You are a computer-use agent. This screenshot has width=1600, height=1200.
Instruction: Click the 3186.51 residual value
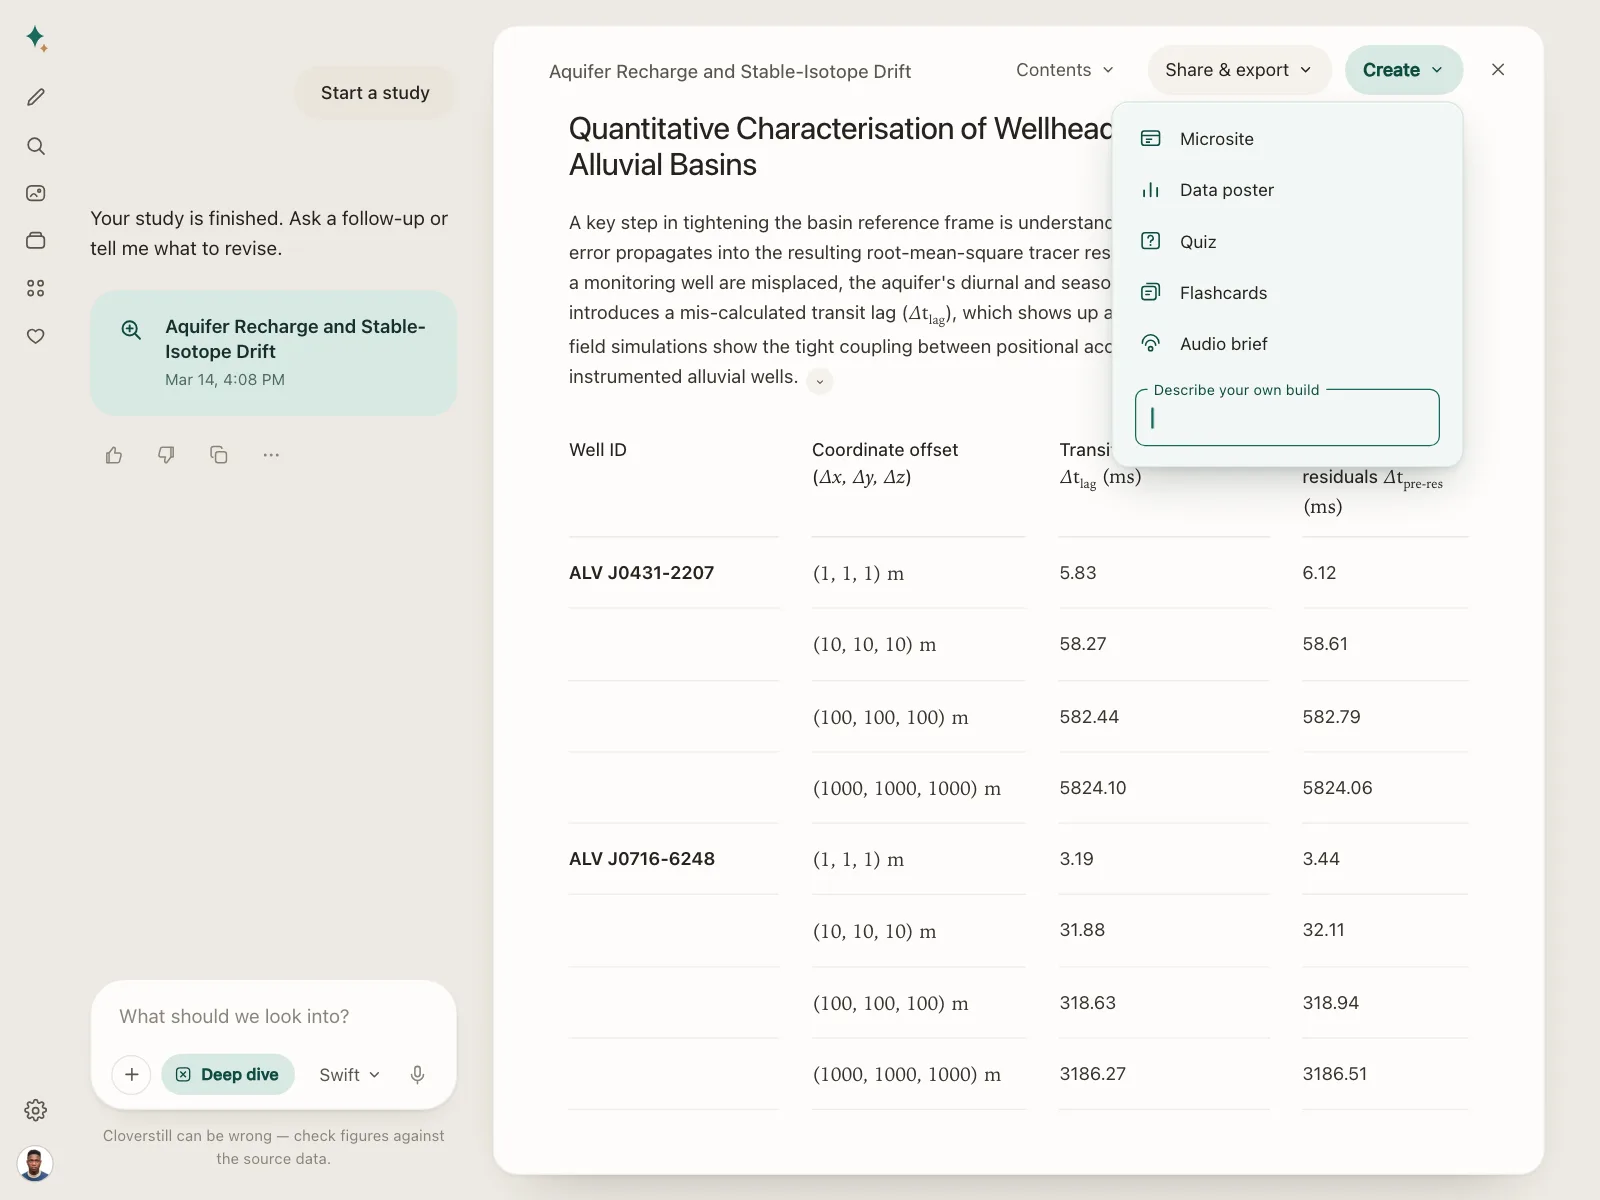point(1335,1074)
